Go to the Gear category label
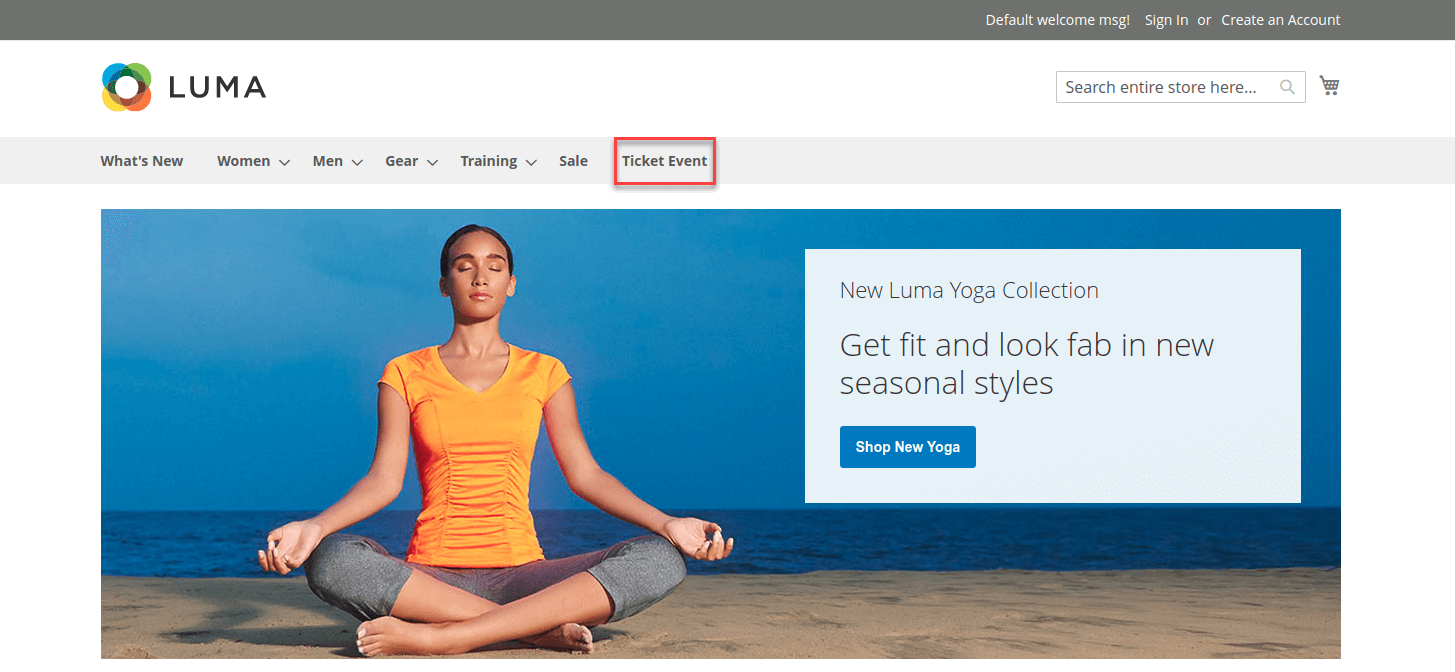Viewport: 1455px width, 672px height. point(401,161)
